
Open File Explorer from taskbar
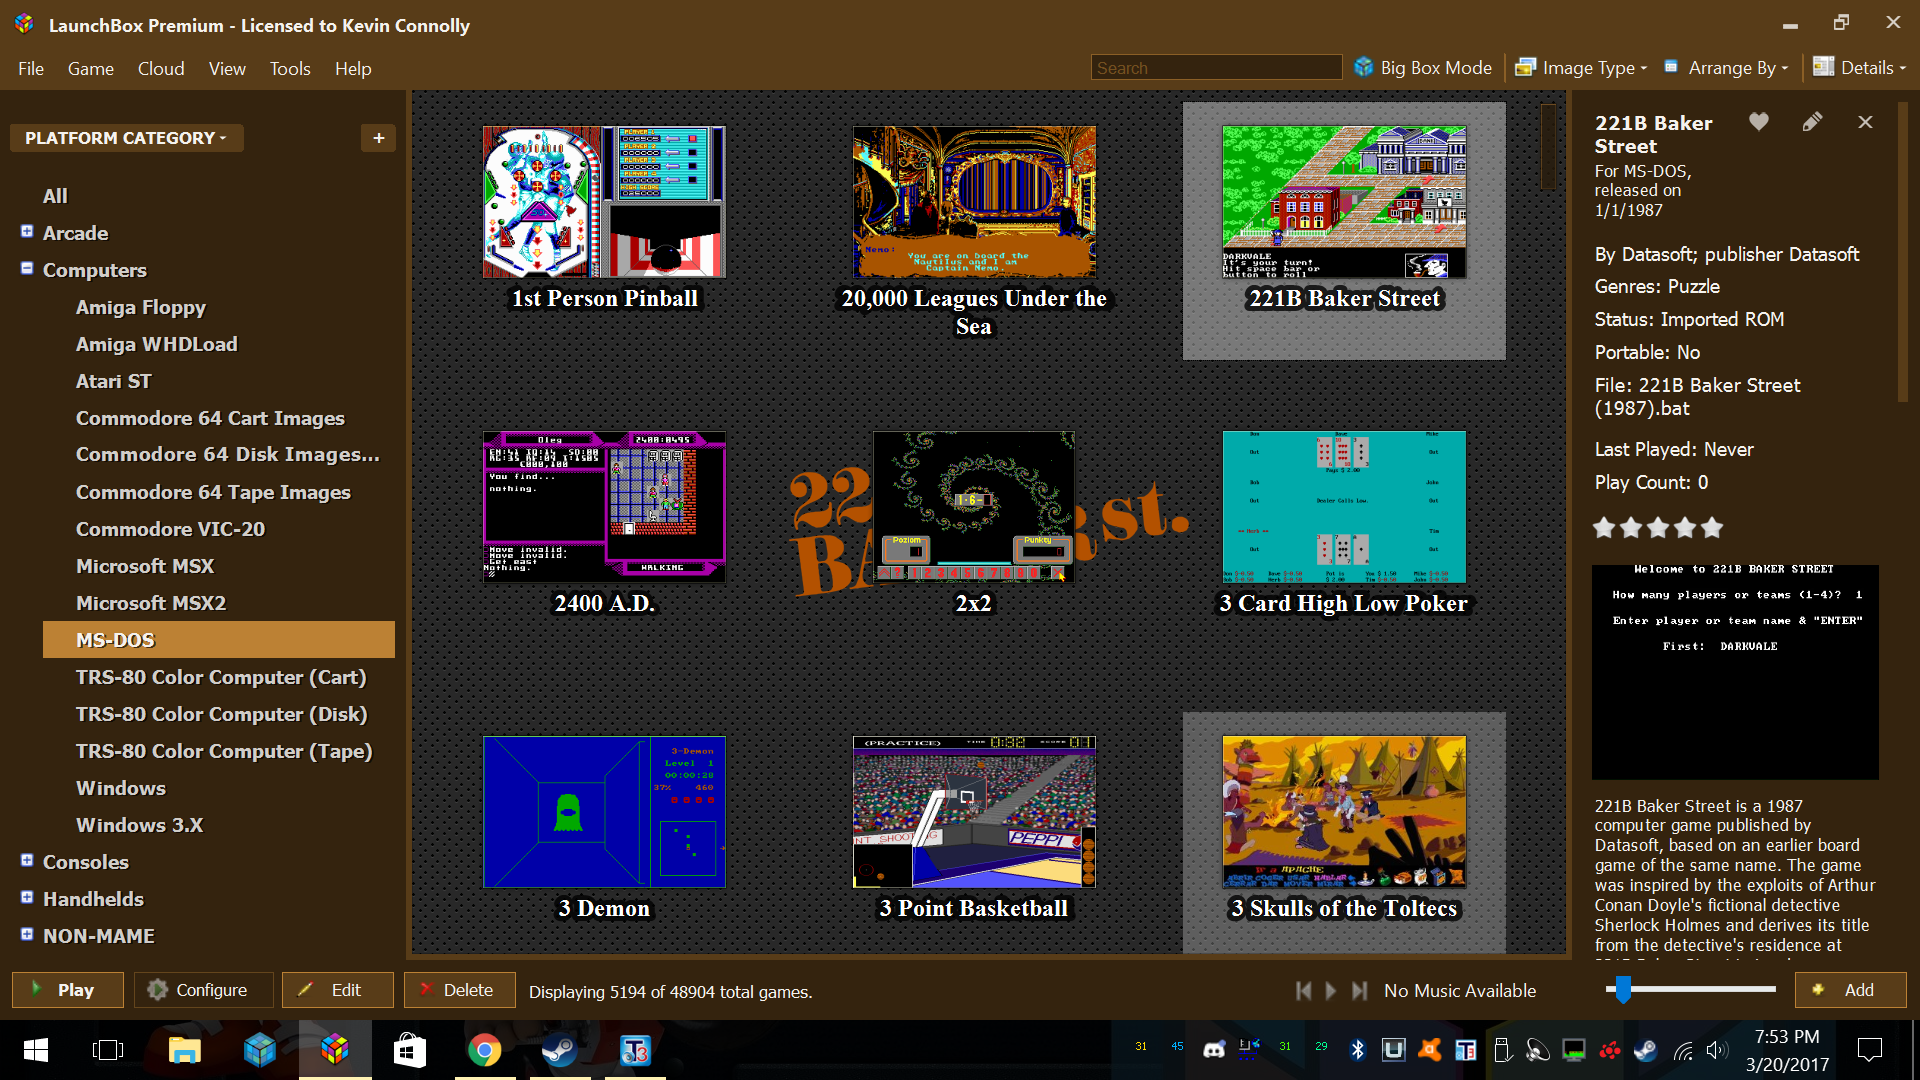(184, 1050)
